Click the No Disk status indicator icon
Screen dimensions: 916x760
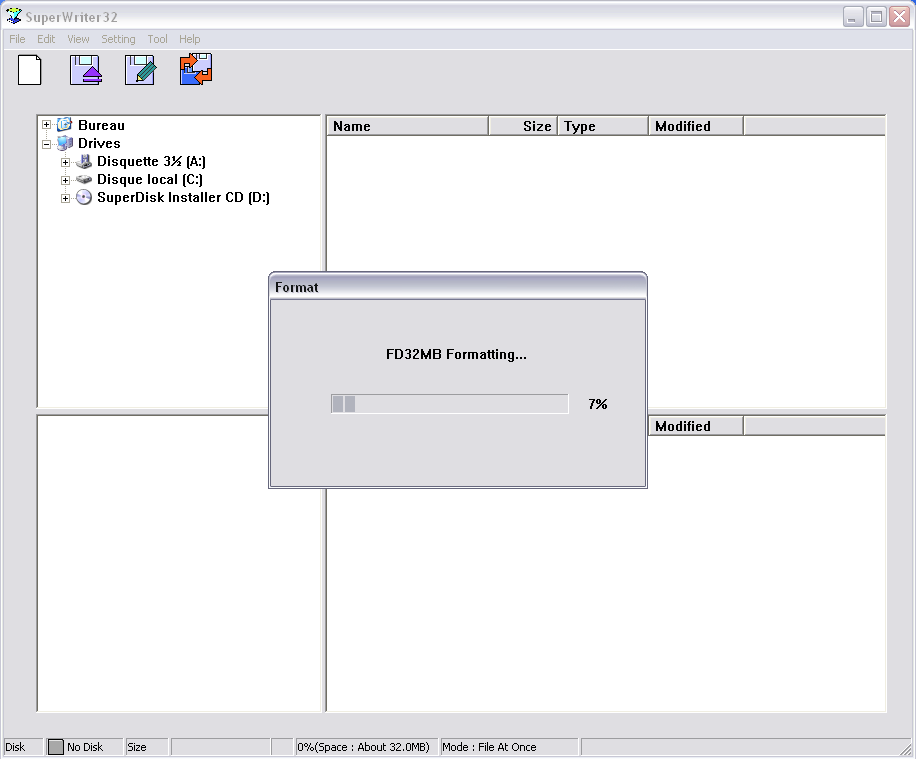point(56,747)
